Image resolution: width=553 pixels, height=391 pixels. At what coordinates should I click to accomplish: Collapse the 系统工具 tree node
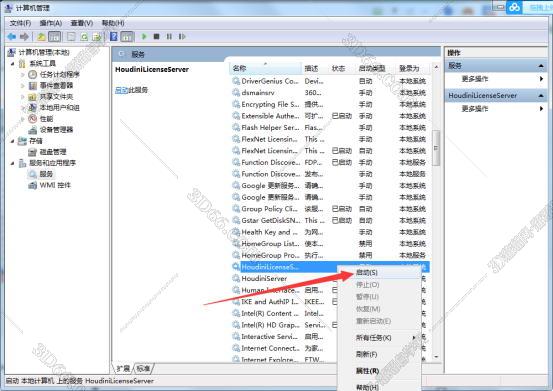click(x=13, y=64)
